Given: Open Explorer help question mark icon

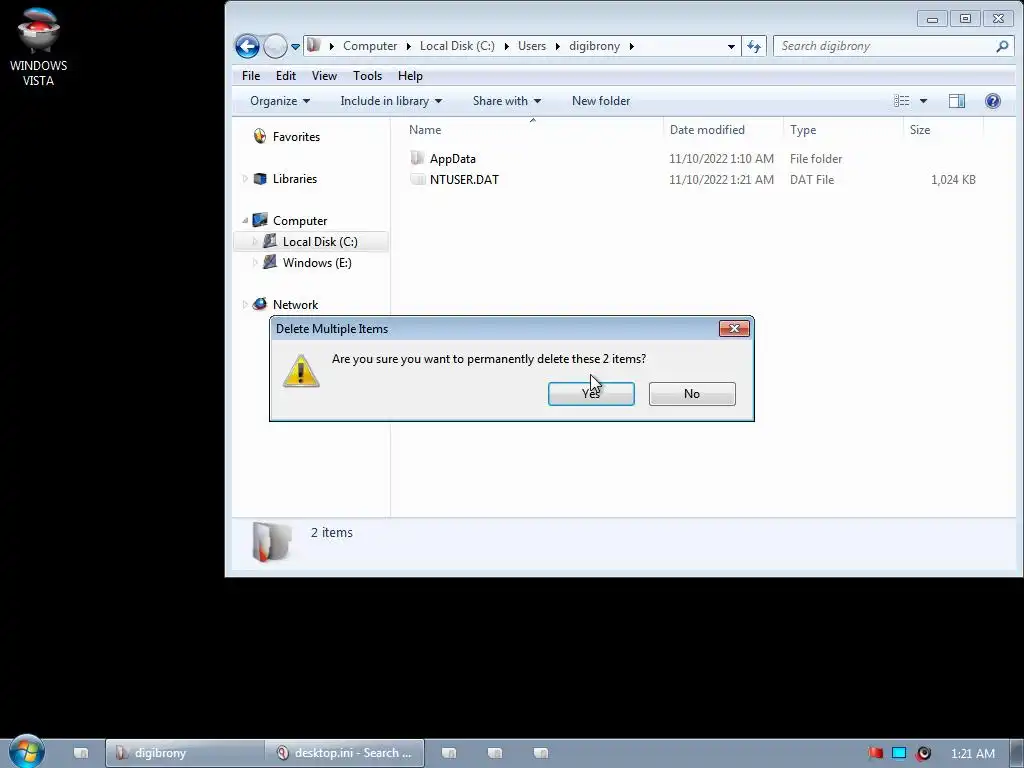Looking at the screenshot, I should (x=993, y=101).
